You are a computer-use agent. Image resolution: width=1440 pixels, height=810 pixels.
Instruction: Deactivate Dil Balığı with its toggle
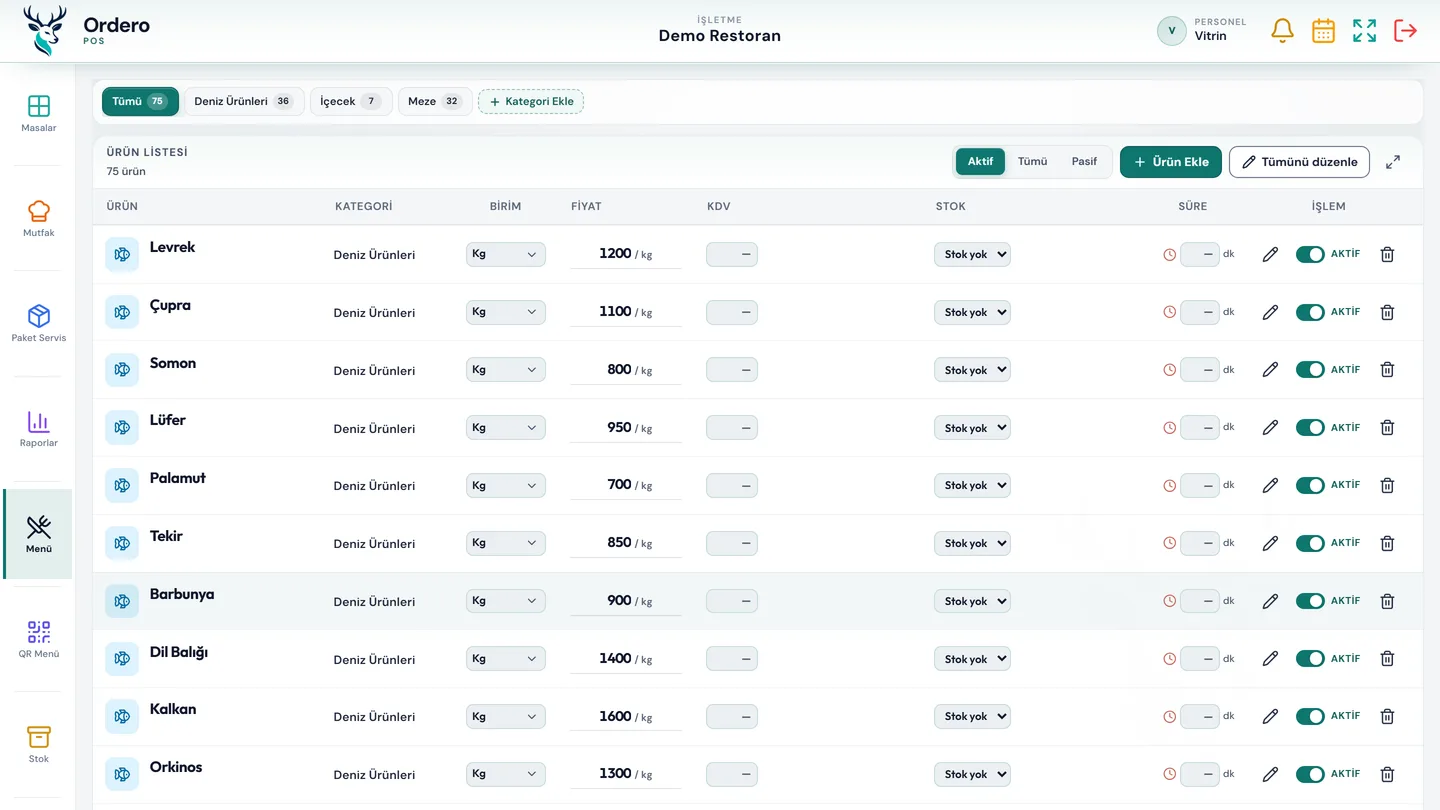point(1310,659)
